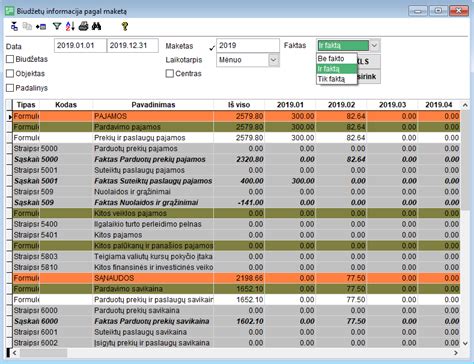Click the 'Kitos veiklos pajamos' row
The height and width of the screenshot is (364, 474).
point(236,213)
